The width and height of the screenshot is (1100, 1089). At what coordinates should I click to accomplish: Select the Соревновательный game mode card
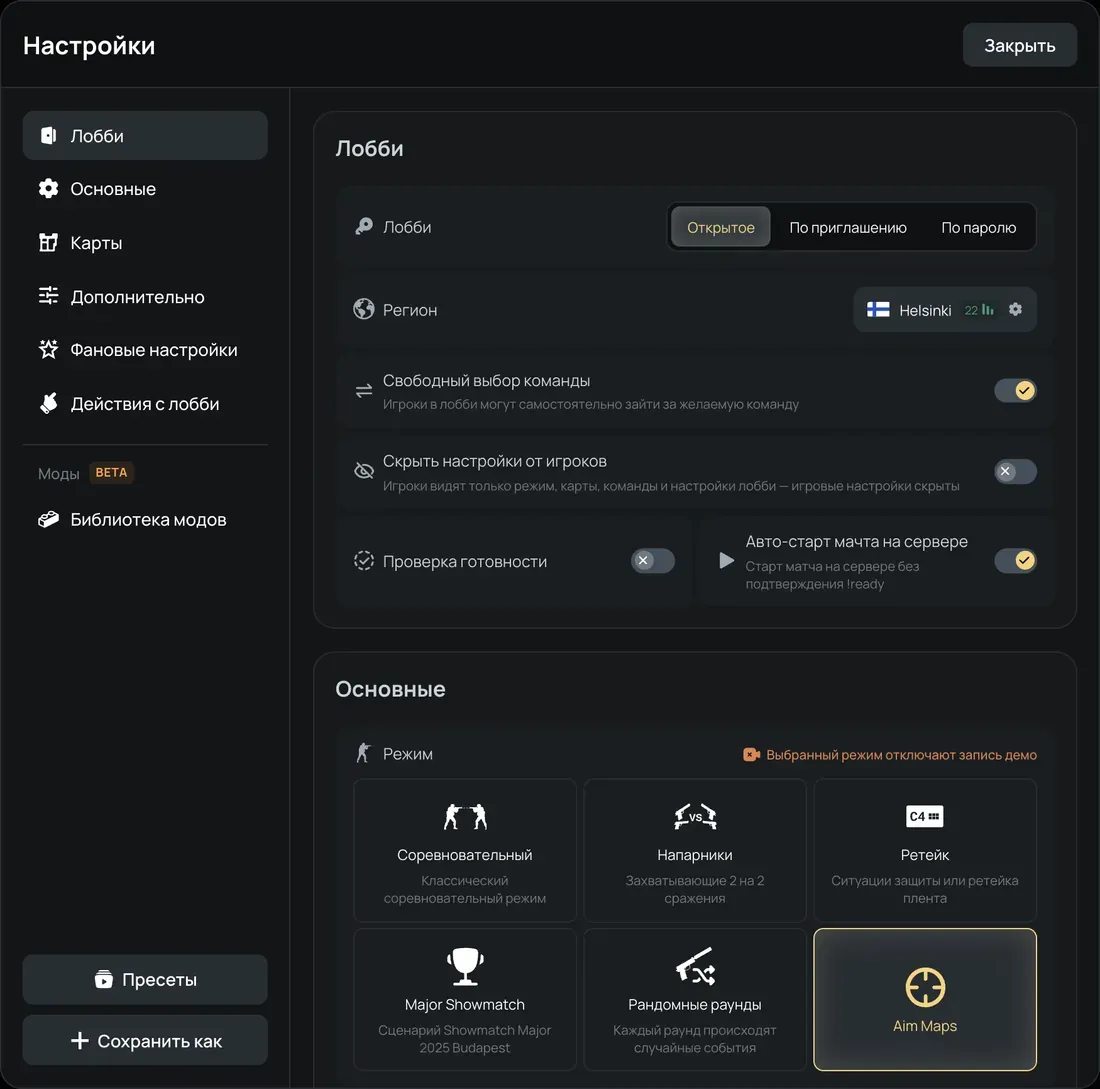click(464, 850)
